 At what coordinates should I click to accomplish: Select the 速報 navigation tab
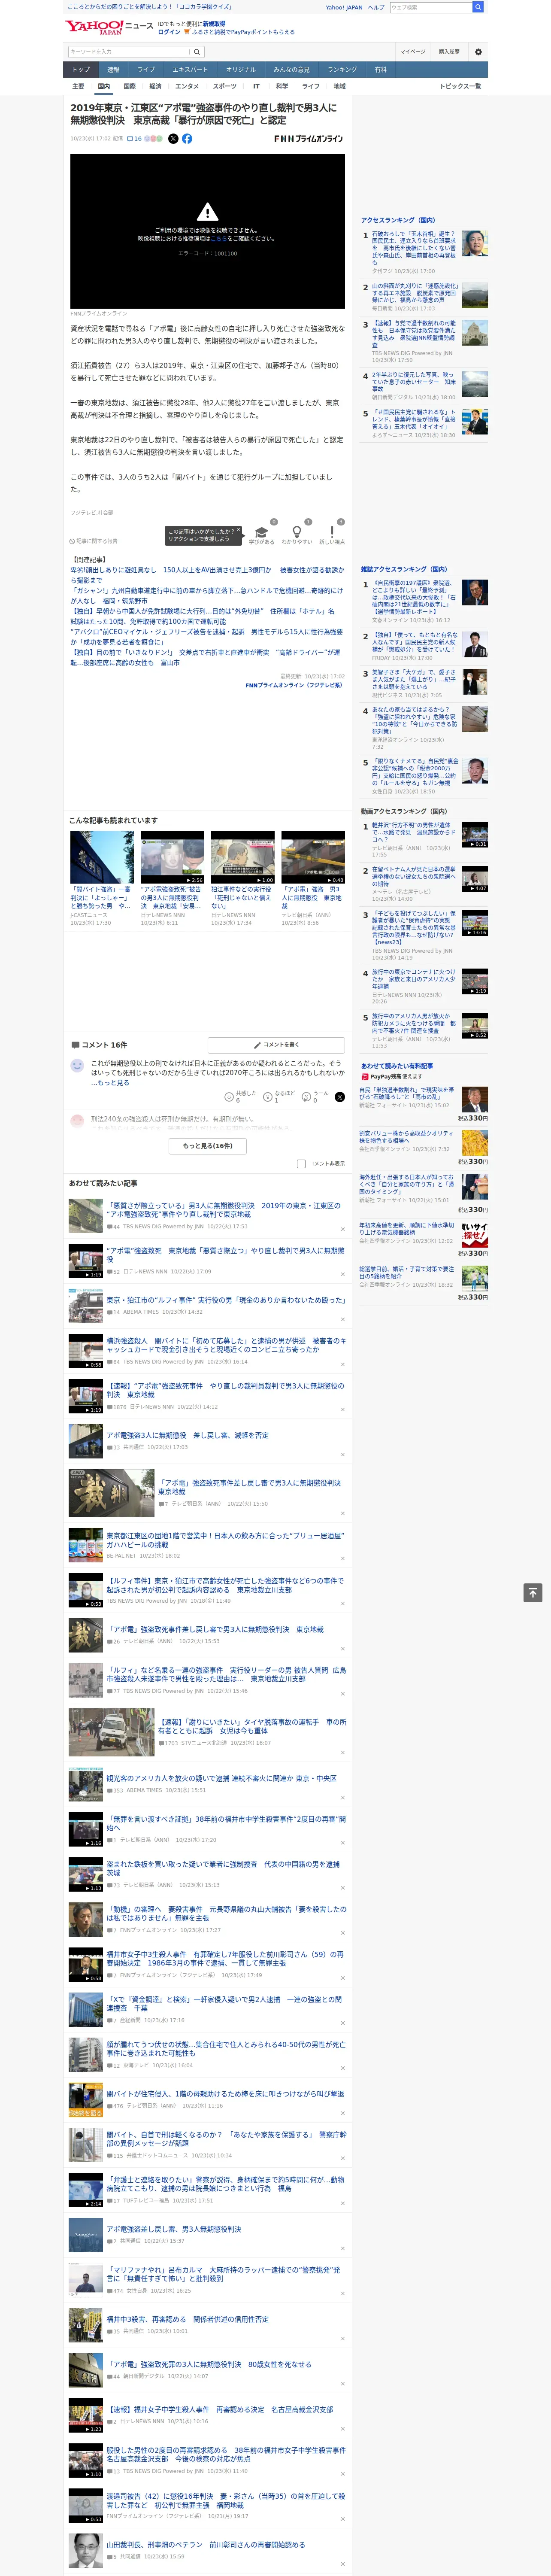coord(113,70)
